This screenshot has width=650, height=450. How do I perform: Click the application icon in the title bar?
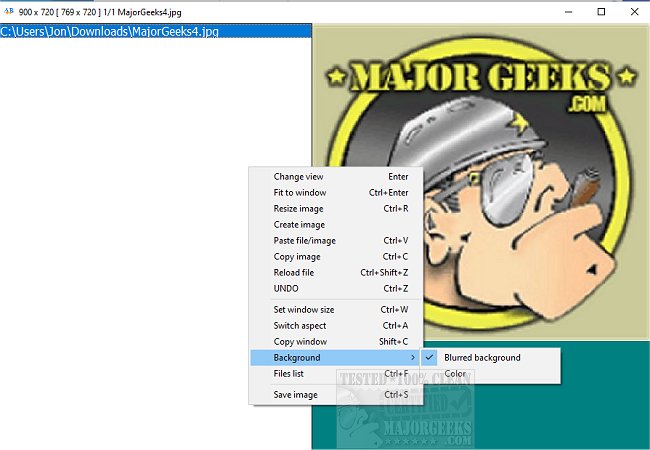tap(9, 11)
